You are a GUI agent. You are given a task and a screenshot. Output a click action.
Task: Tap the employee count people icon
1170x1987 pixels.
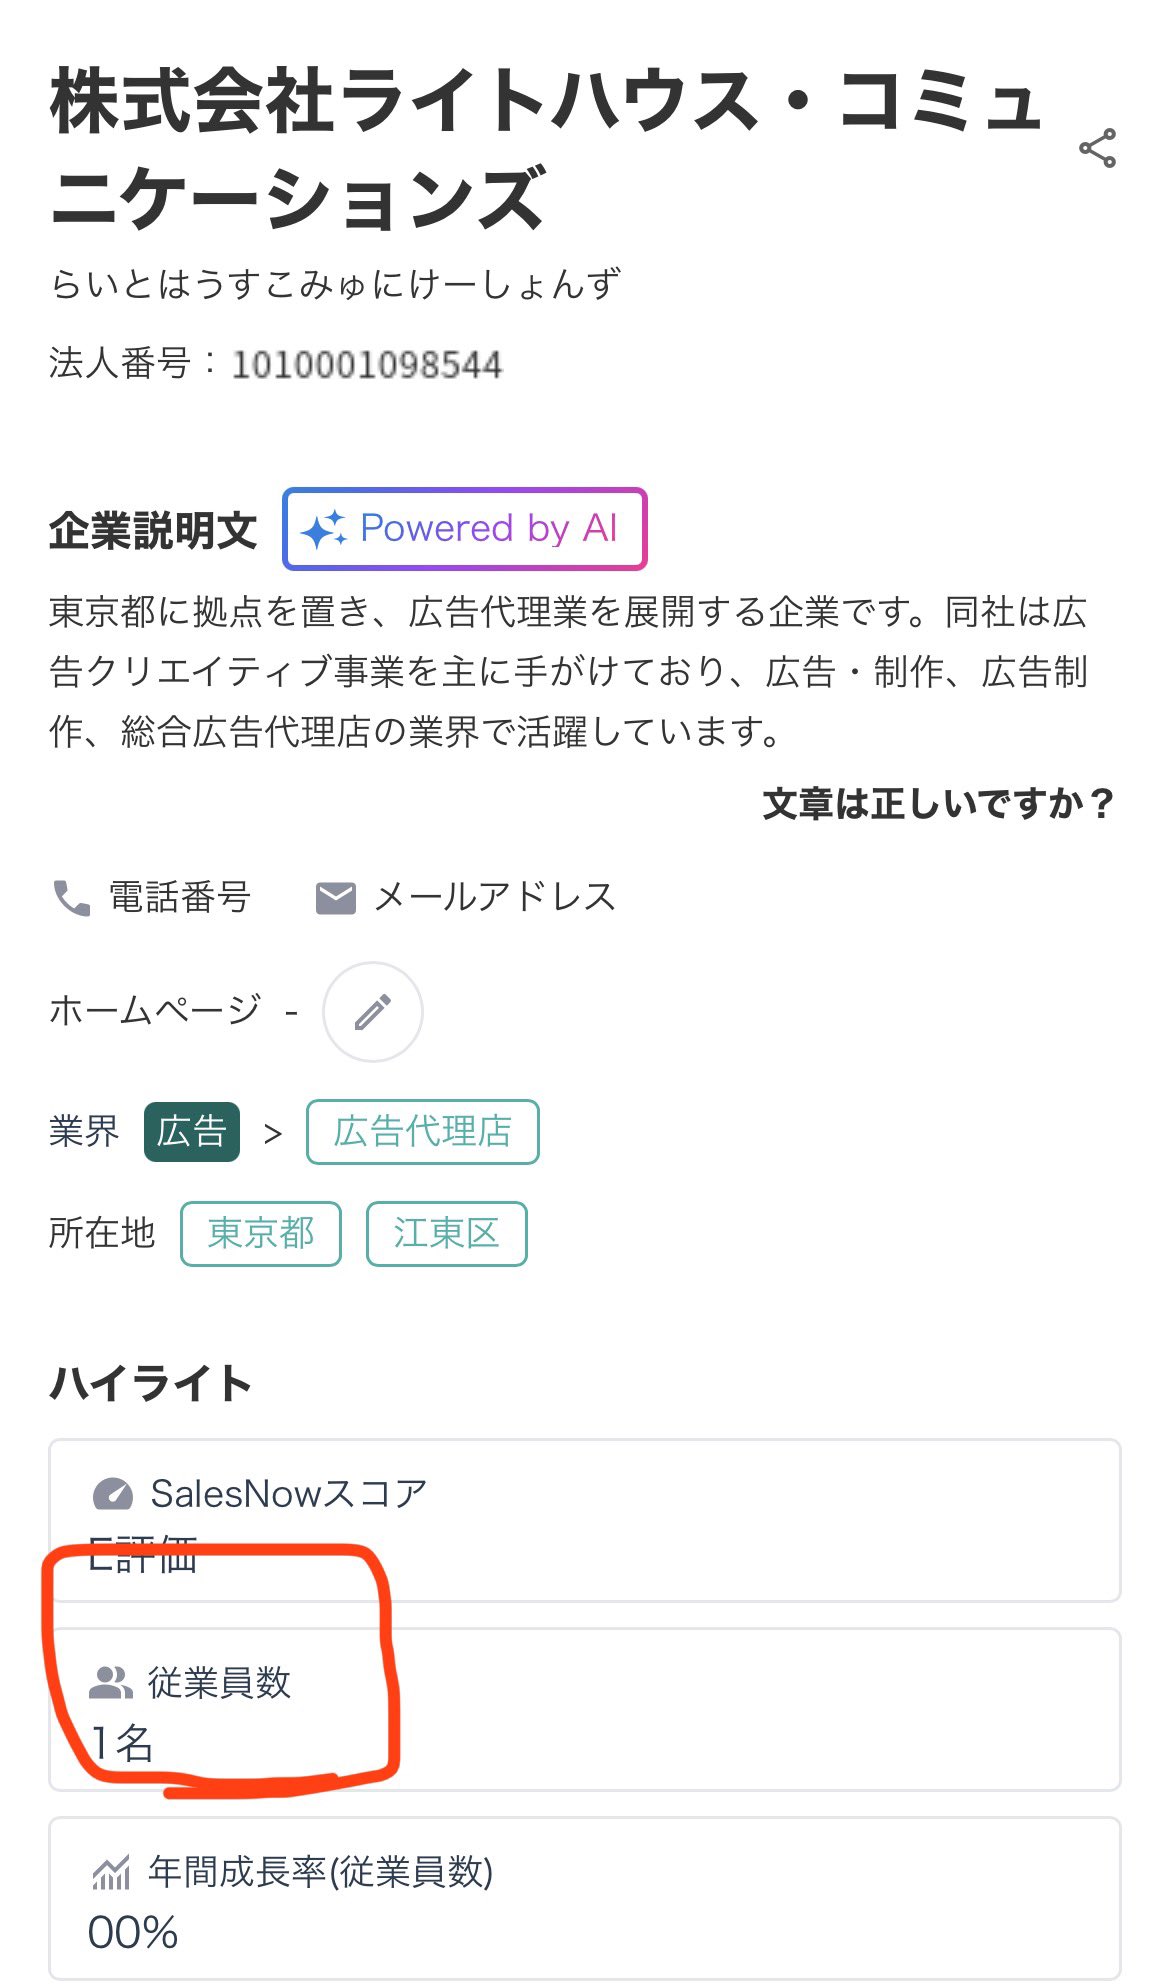click(111, 1683)
